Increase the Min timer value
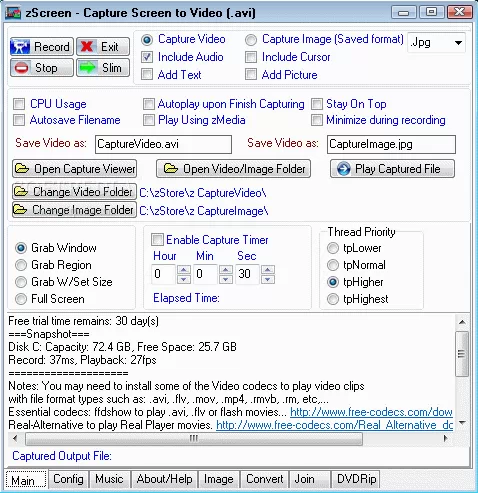 tap(226, 269)
